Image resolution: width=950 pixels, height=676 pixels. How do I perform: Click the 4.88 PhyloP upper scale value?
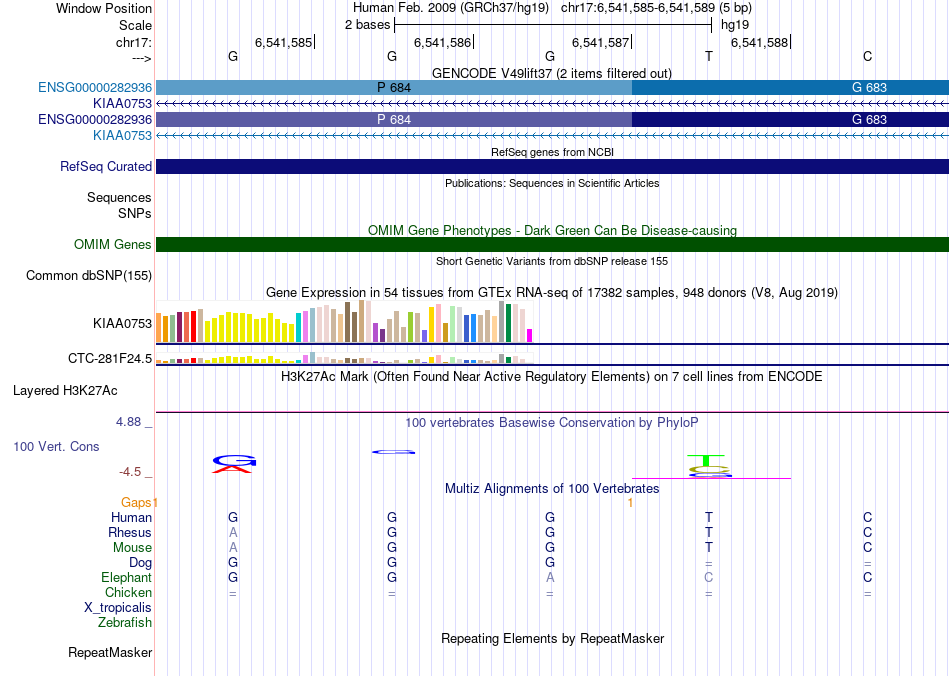[x=128, y=422]
